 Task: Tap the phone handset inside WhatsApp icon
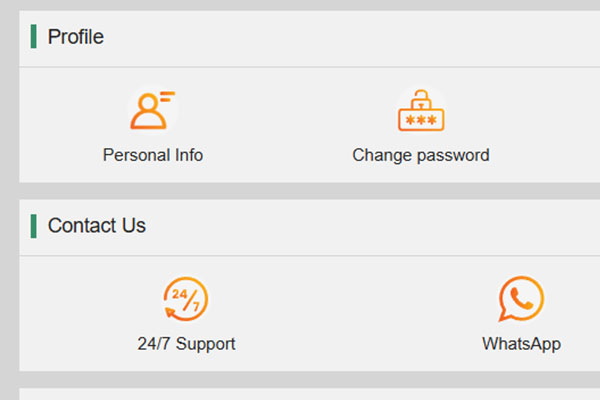(x=521, y=297)
